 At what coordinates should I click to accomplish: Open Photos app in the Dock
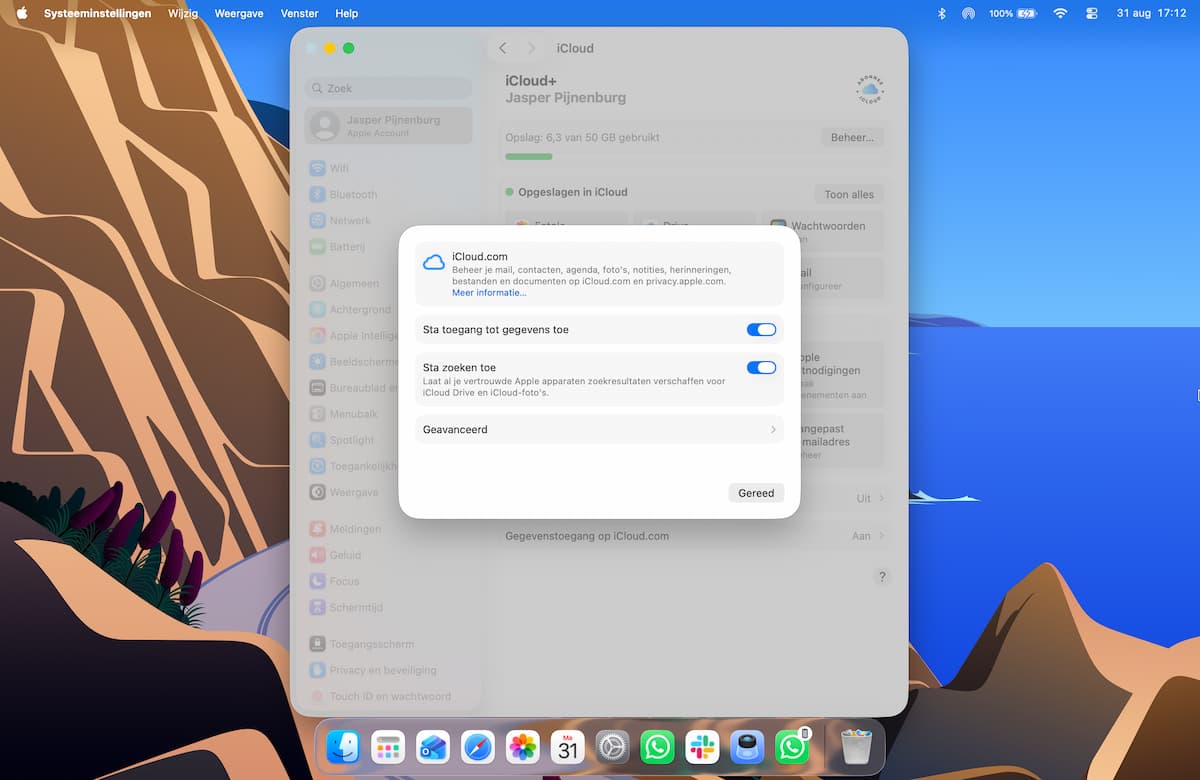(523, 747)
